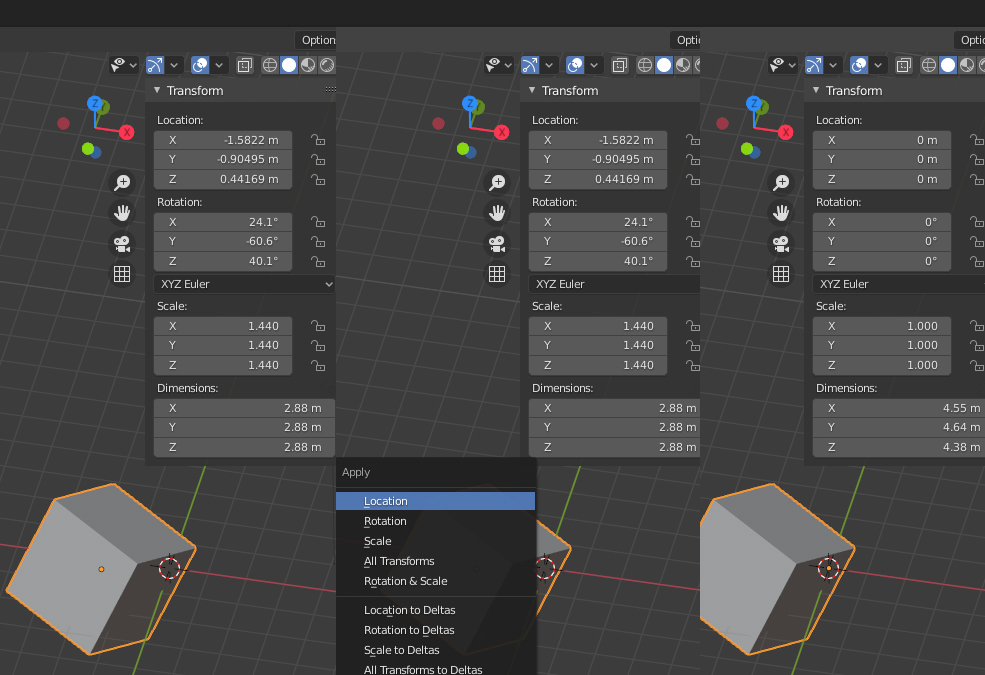This screenshot has height=675, width=985.
Task: Collapse the Transform panel in left viewport
Action: (x=158, y=90)
